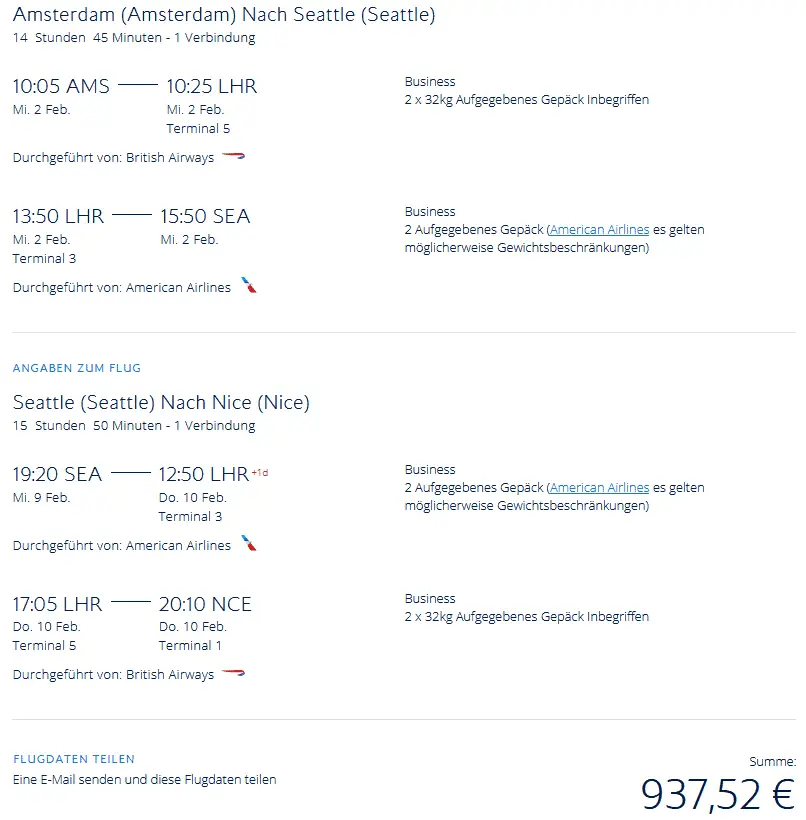Screen dimensions: 806x820
Task: Open American Airlines link for LHR–SEA baggage
Action: (600, 230)
